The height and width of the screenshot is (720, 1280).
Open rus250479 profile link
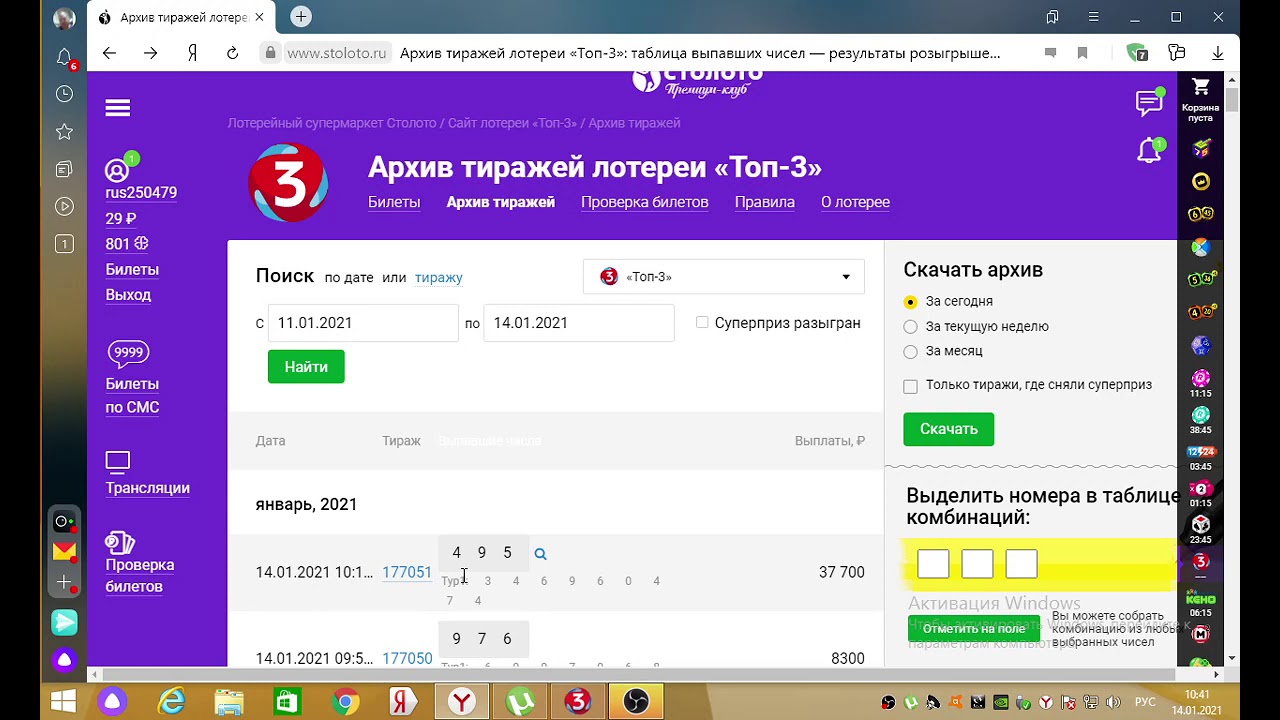[141, 193]
